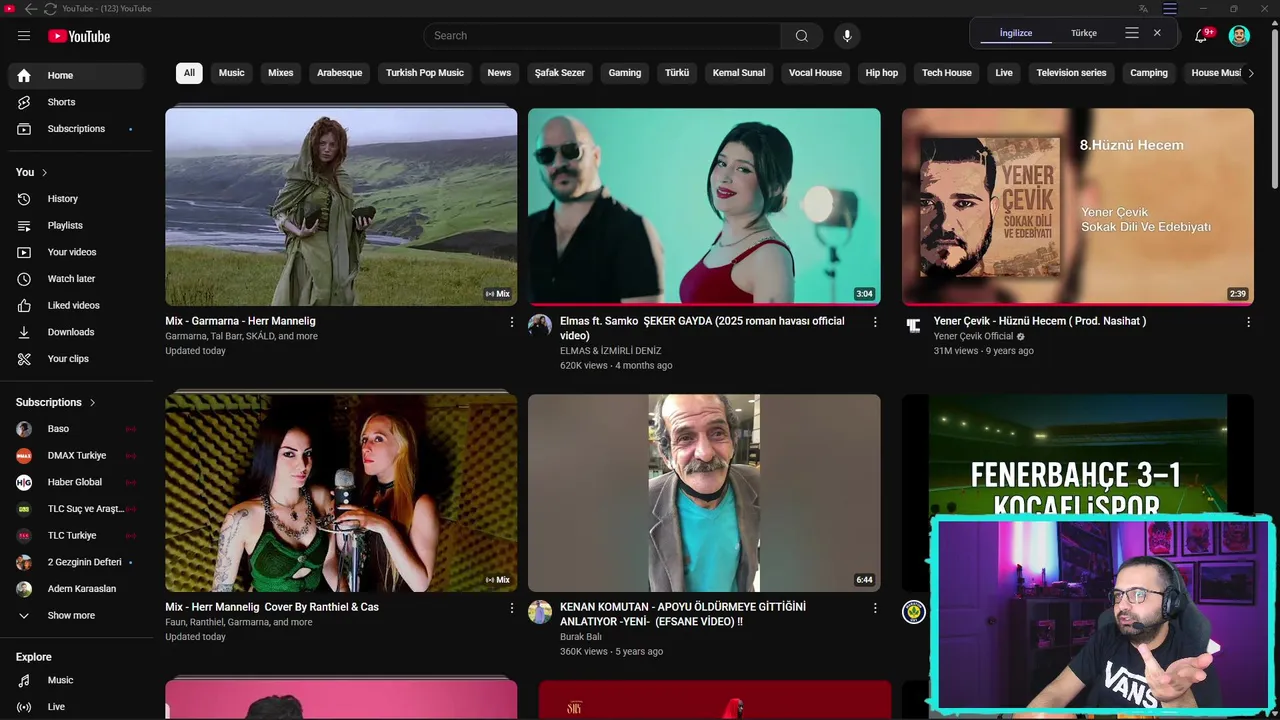The image size is (1280, 720).
Task: Open the browser main menu icon
Action: click(1169, 9)
